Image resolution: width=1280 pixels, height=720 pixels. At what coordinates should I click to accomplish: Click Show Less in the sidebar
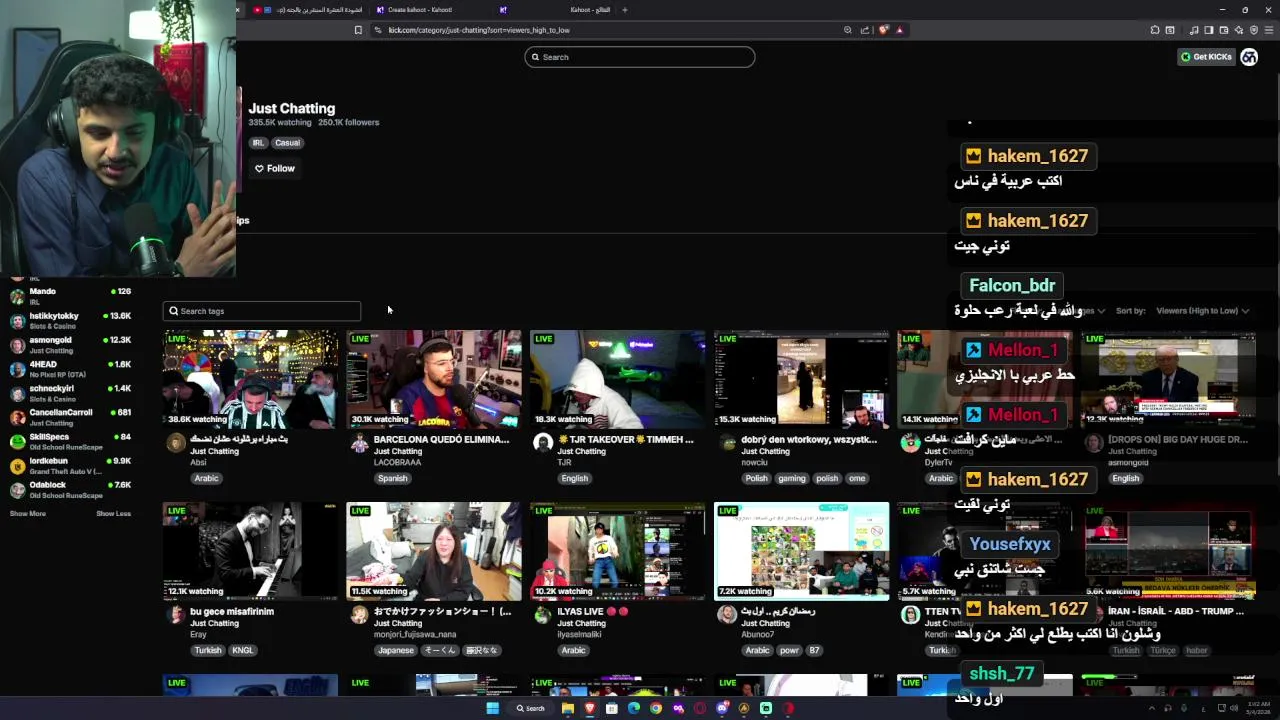(x=113, y=513)
